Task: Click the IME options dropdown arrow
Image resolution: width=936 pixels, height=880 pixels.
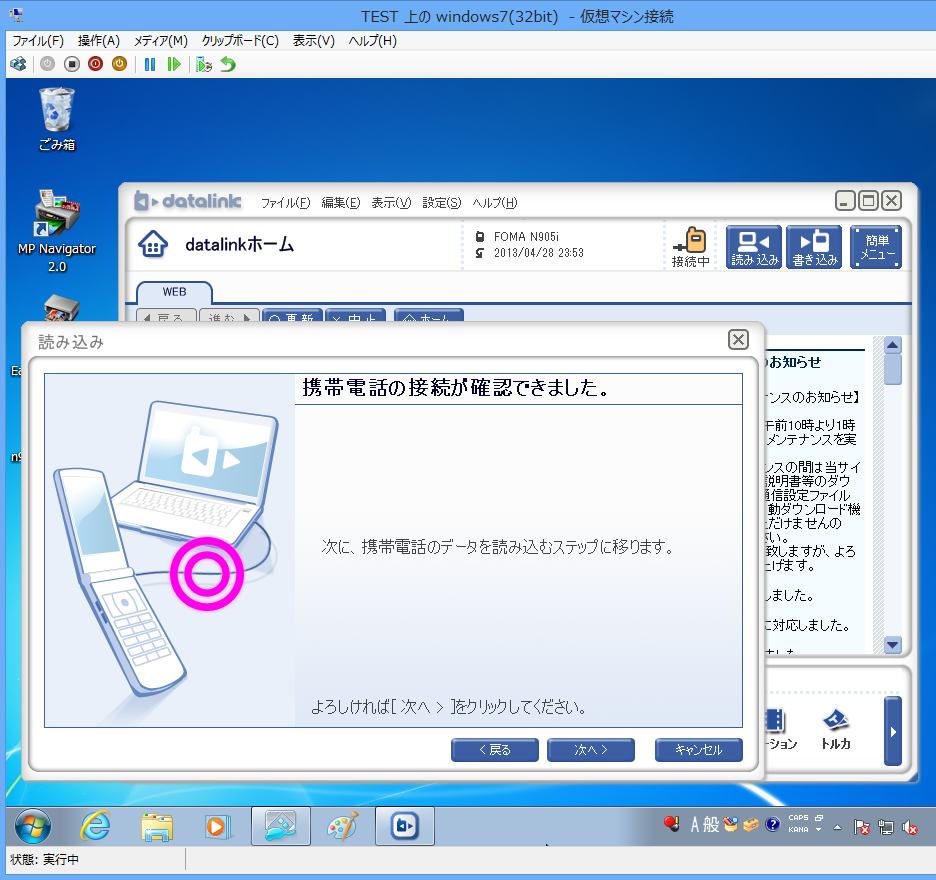Action: click(x=818, y=829)
